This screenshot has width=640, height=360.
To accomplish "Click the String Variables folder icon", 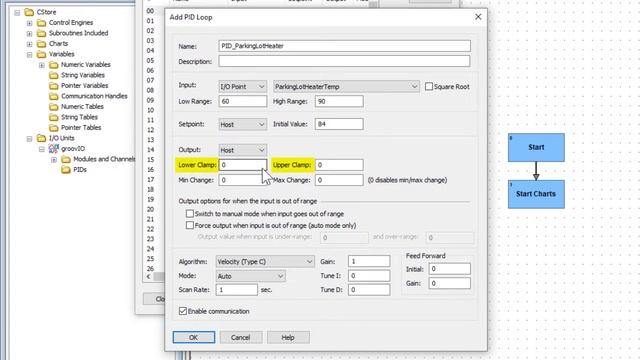I will pos(53,75).
